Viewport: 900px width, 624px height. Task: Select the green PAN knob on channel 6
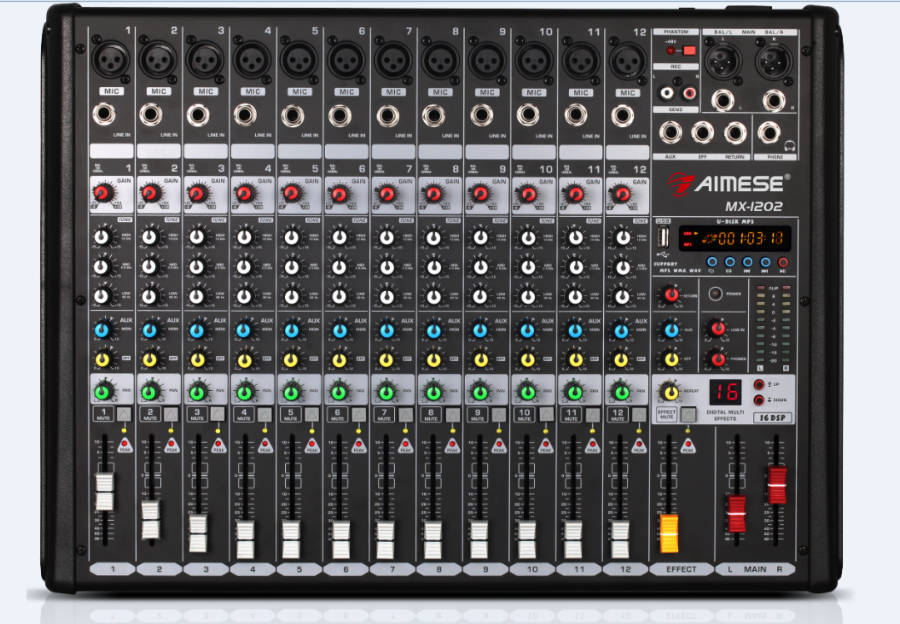pos(338,391)
